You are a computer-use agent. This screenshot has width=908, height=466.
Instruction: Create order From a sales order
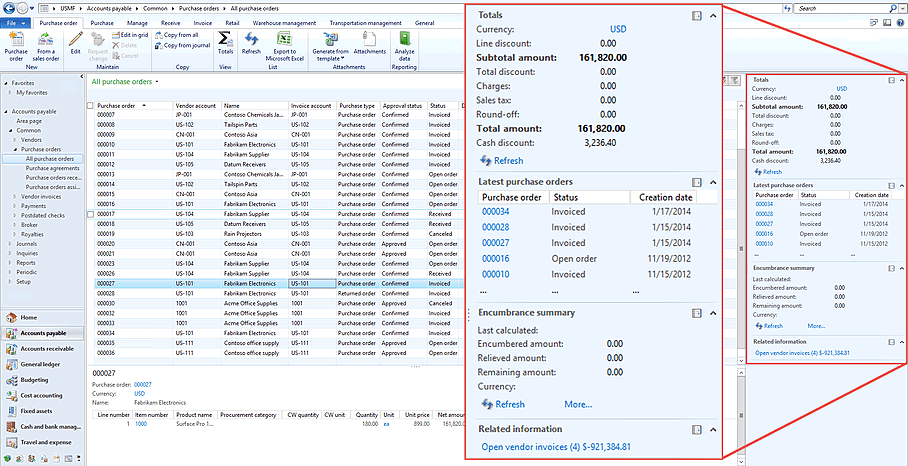(46, 46)
